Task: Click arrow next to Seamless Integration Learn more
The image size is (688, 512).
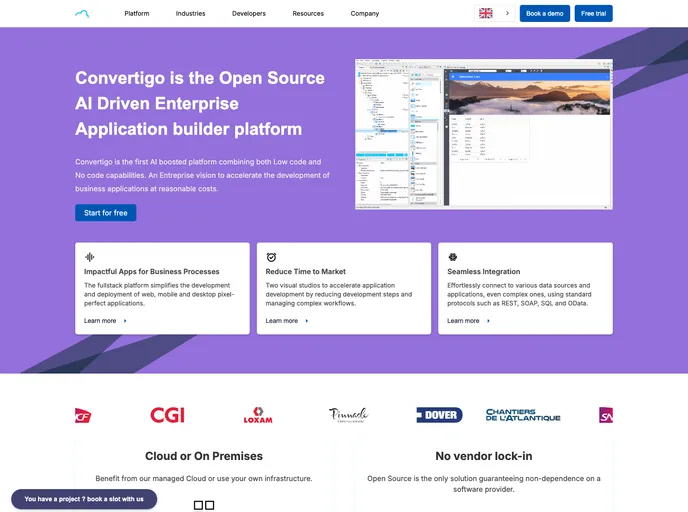Action: [488, 321]
